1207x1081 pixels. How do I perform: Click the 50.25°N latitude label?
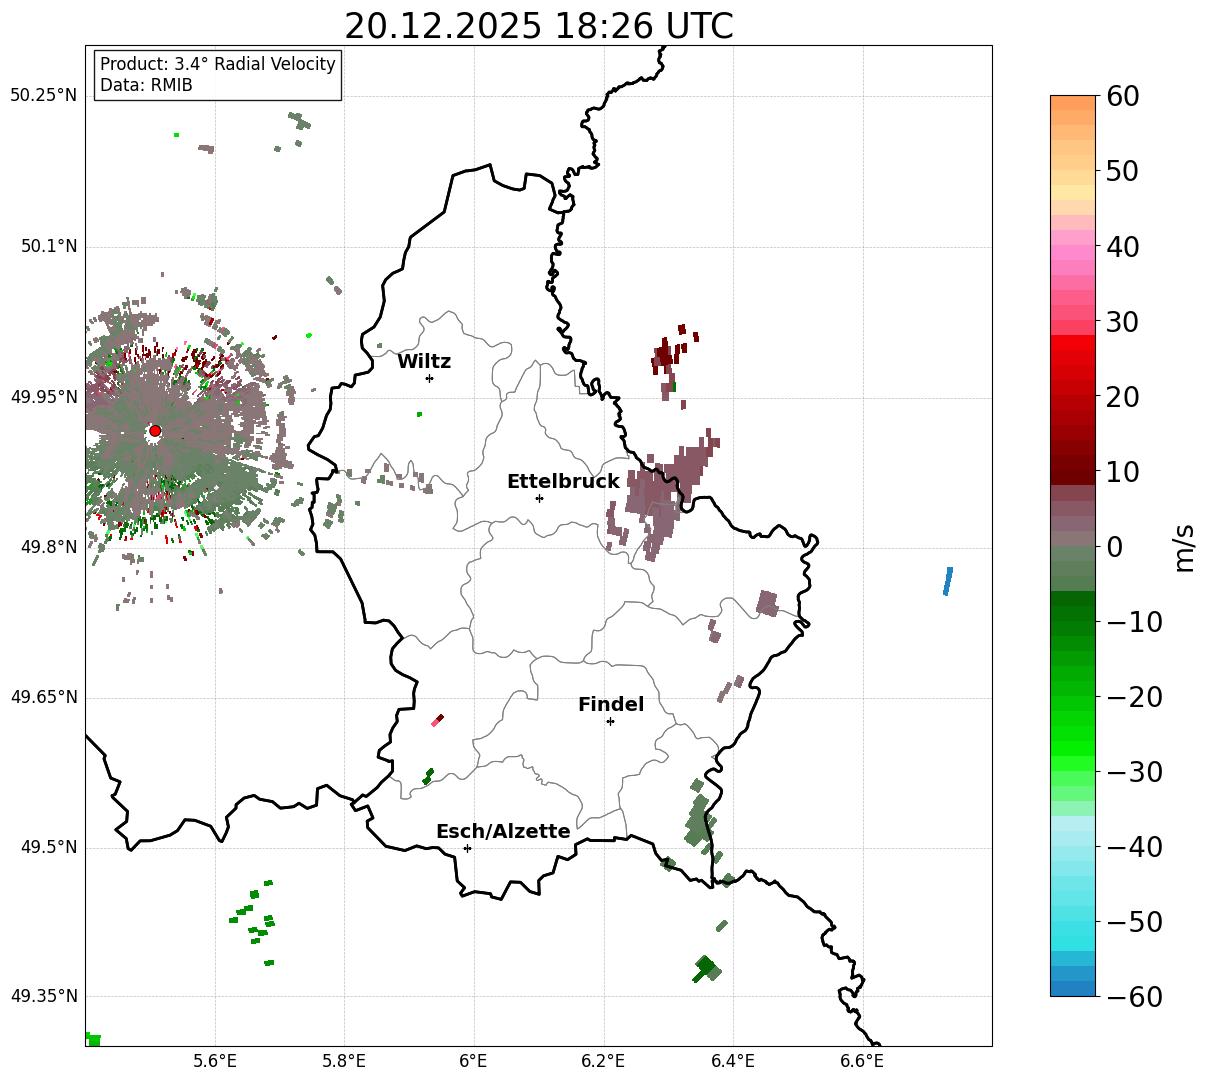[43, 96]
